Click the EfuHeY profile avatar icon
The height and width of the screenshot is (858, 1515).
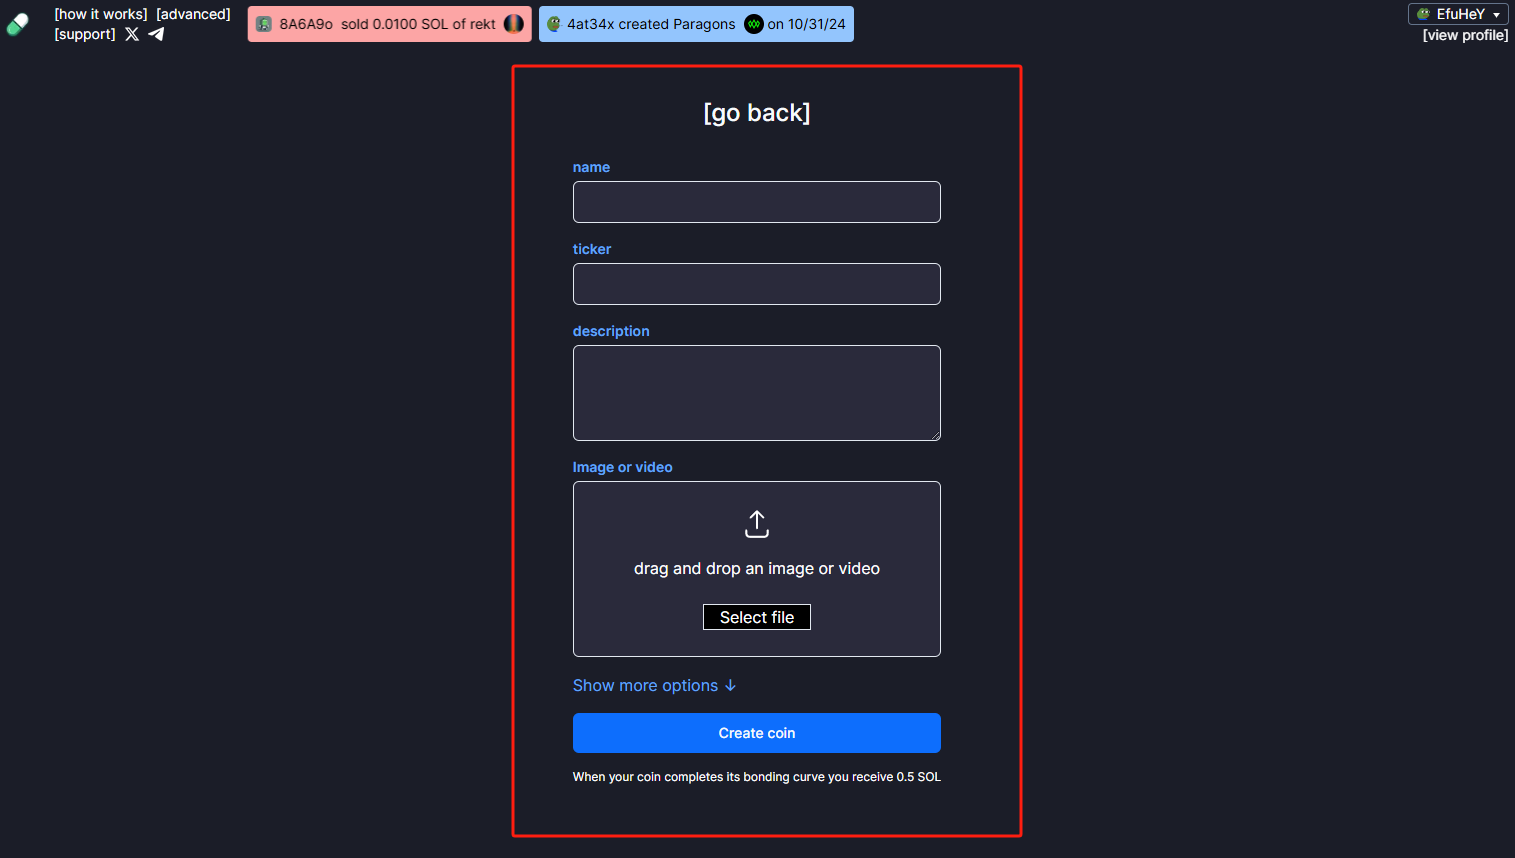tap(1423, 14)
